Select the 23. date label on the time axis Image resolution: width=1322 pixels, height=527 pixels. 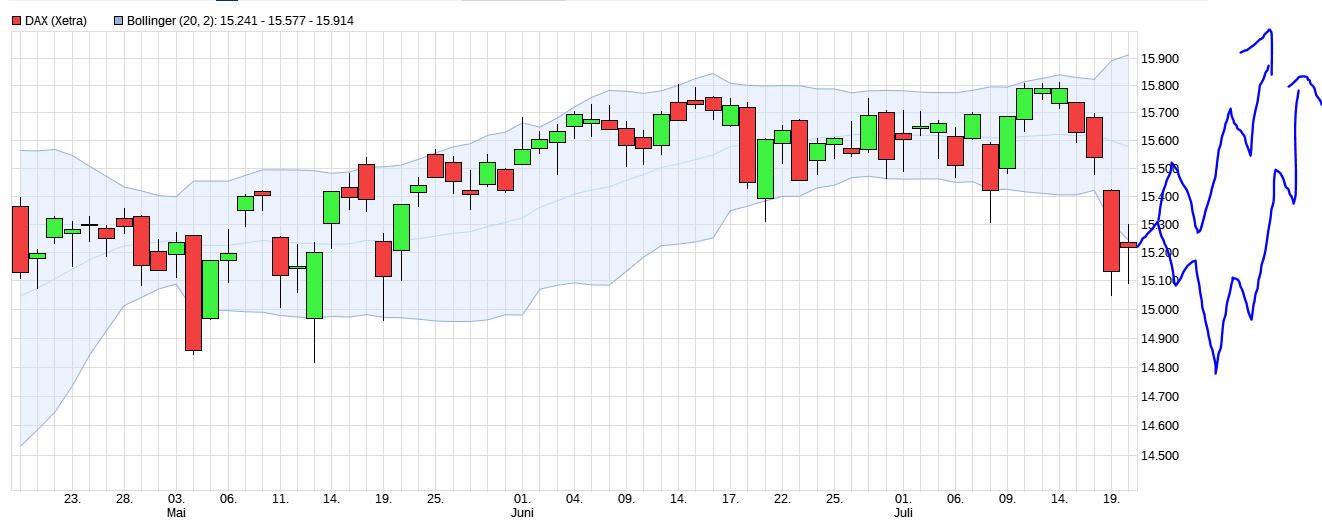tap(72, 498)
